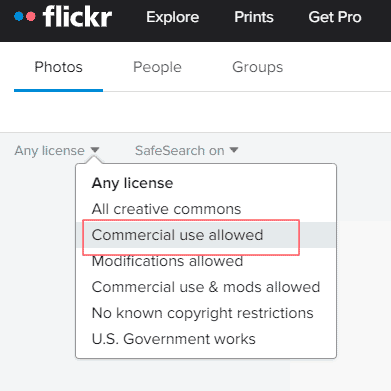Choose Commercial use & mods allowed

pos(206,287)
